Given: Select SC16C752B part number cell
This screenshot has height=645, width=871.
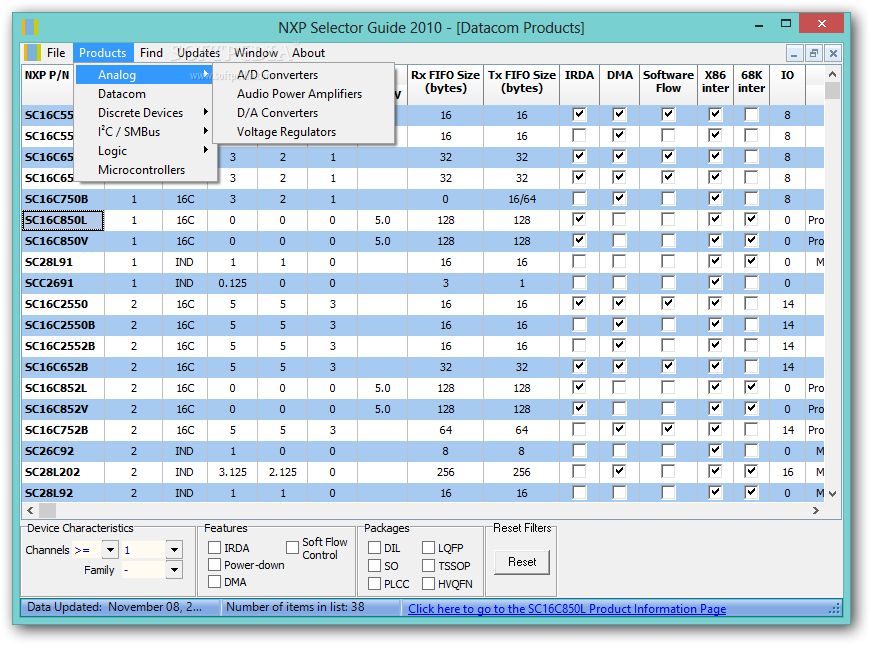Looking at the screenshot, I should click(63, 430).
